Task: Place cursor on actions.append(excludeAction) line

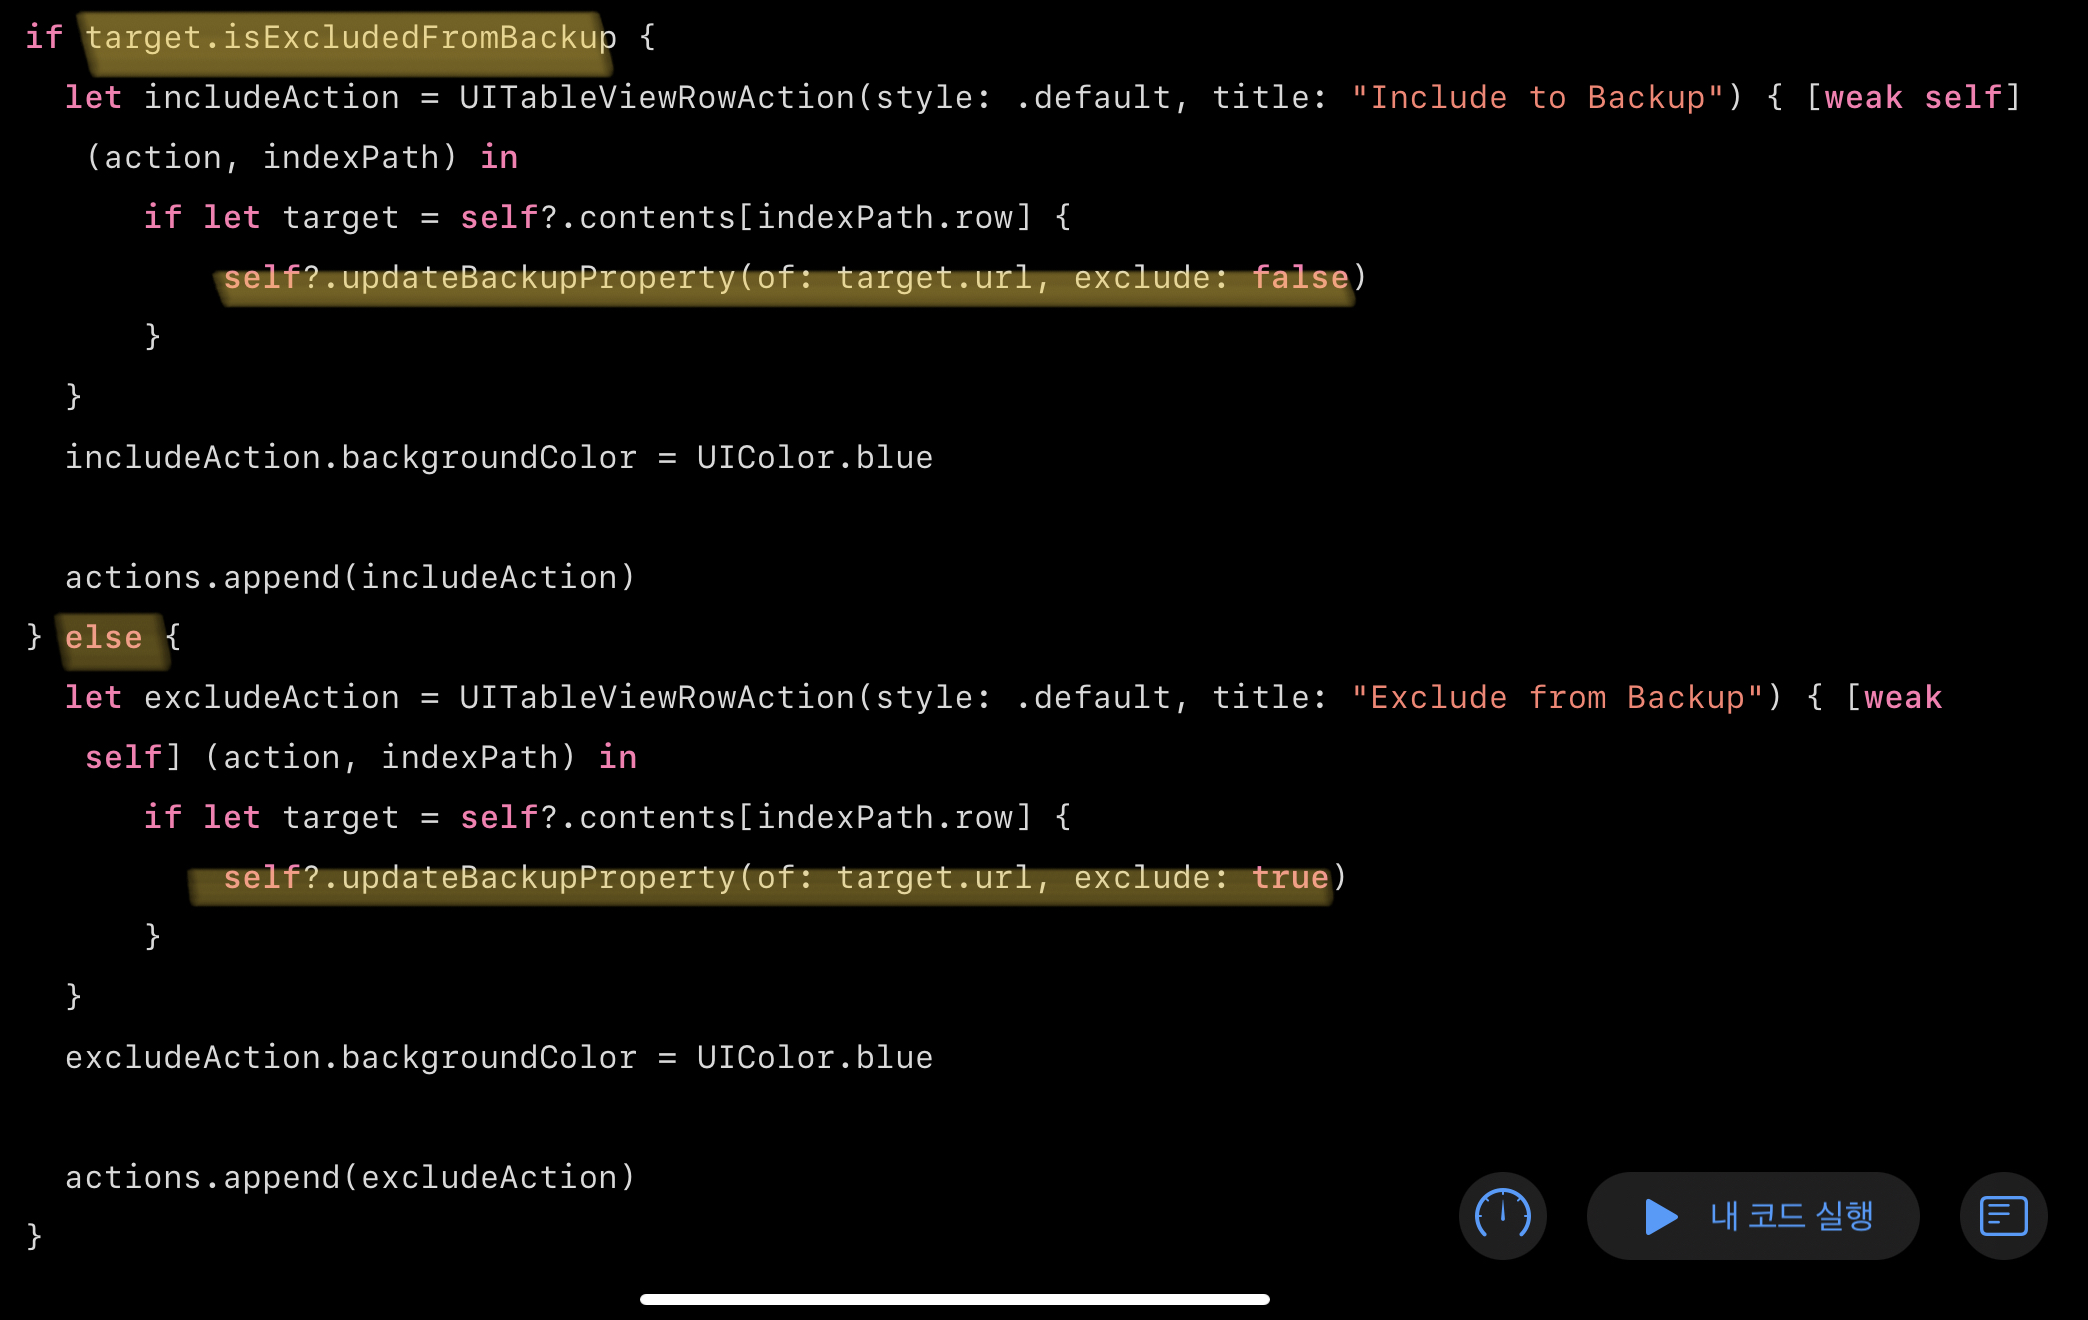Action: pyautogui.click(x=350, y=1178)
